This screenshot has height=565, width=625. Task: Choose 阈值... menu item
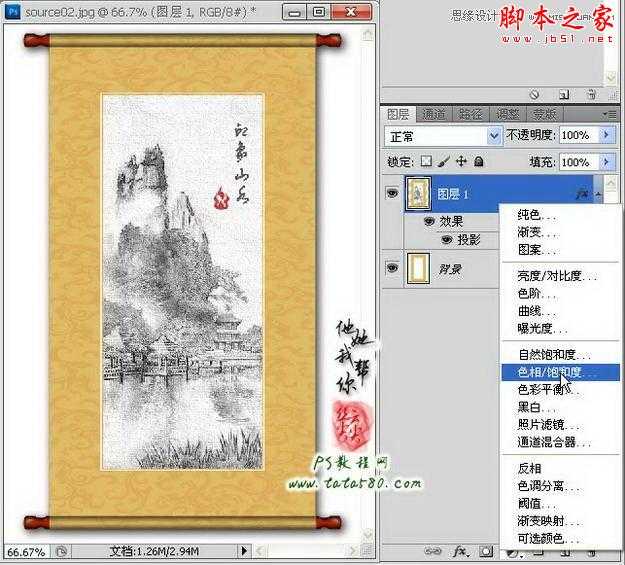click(560, 503)
